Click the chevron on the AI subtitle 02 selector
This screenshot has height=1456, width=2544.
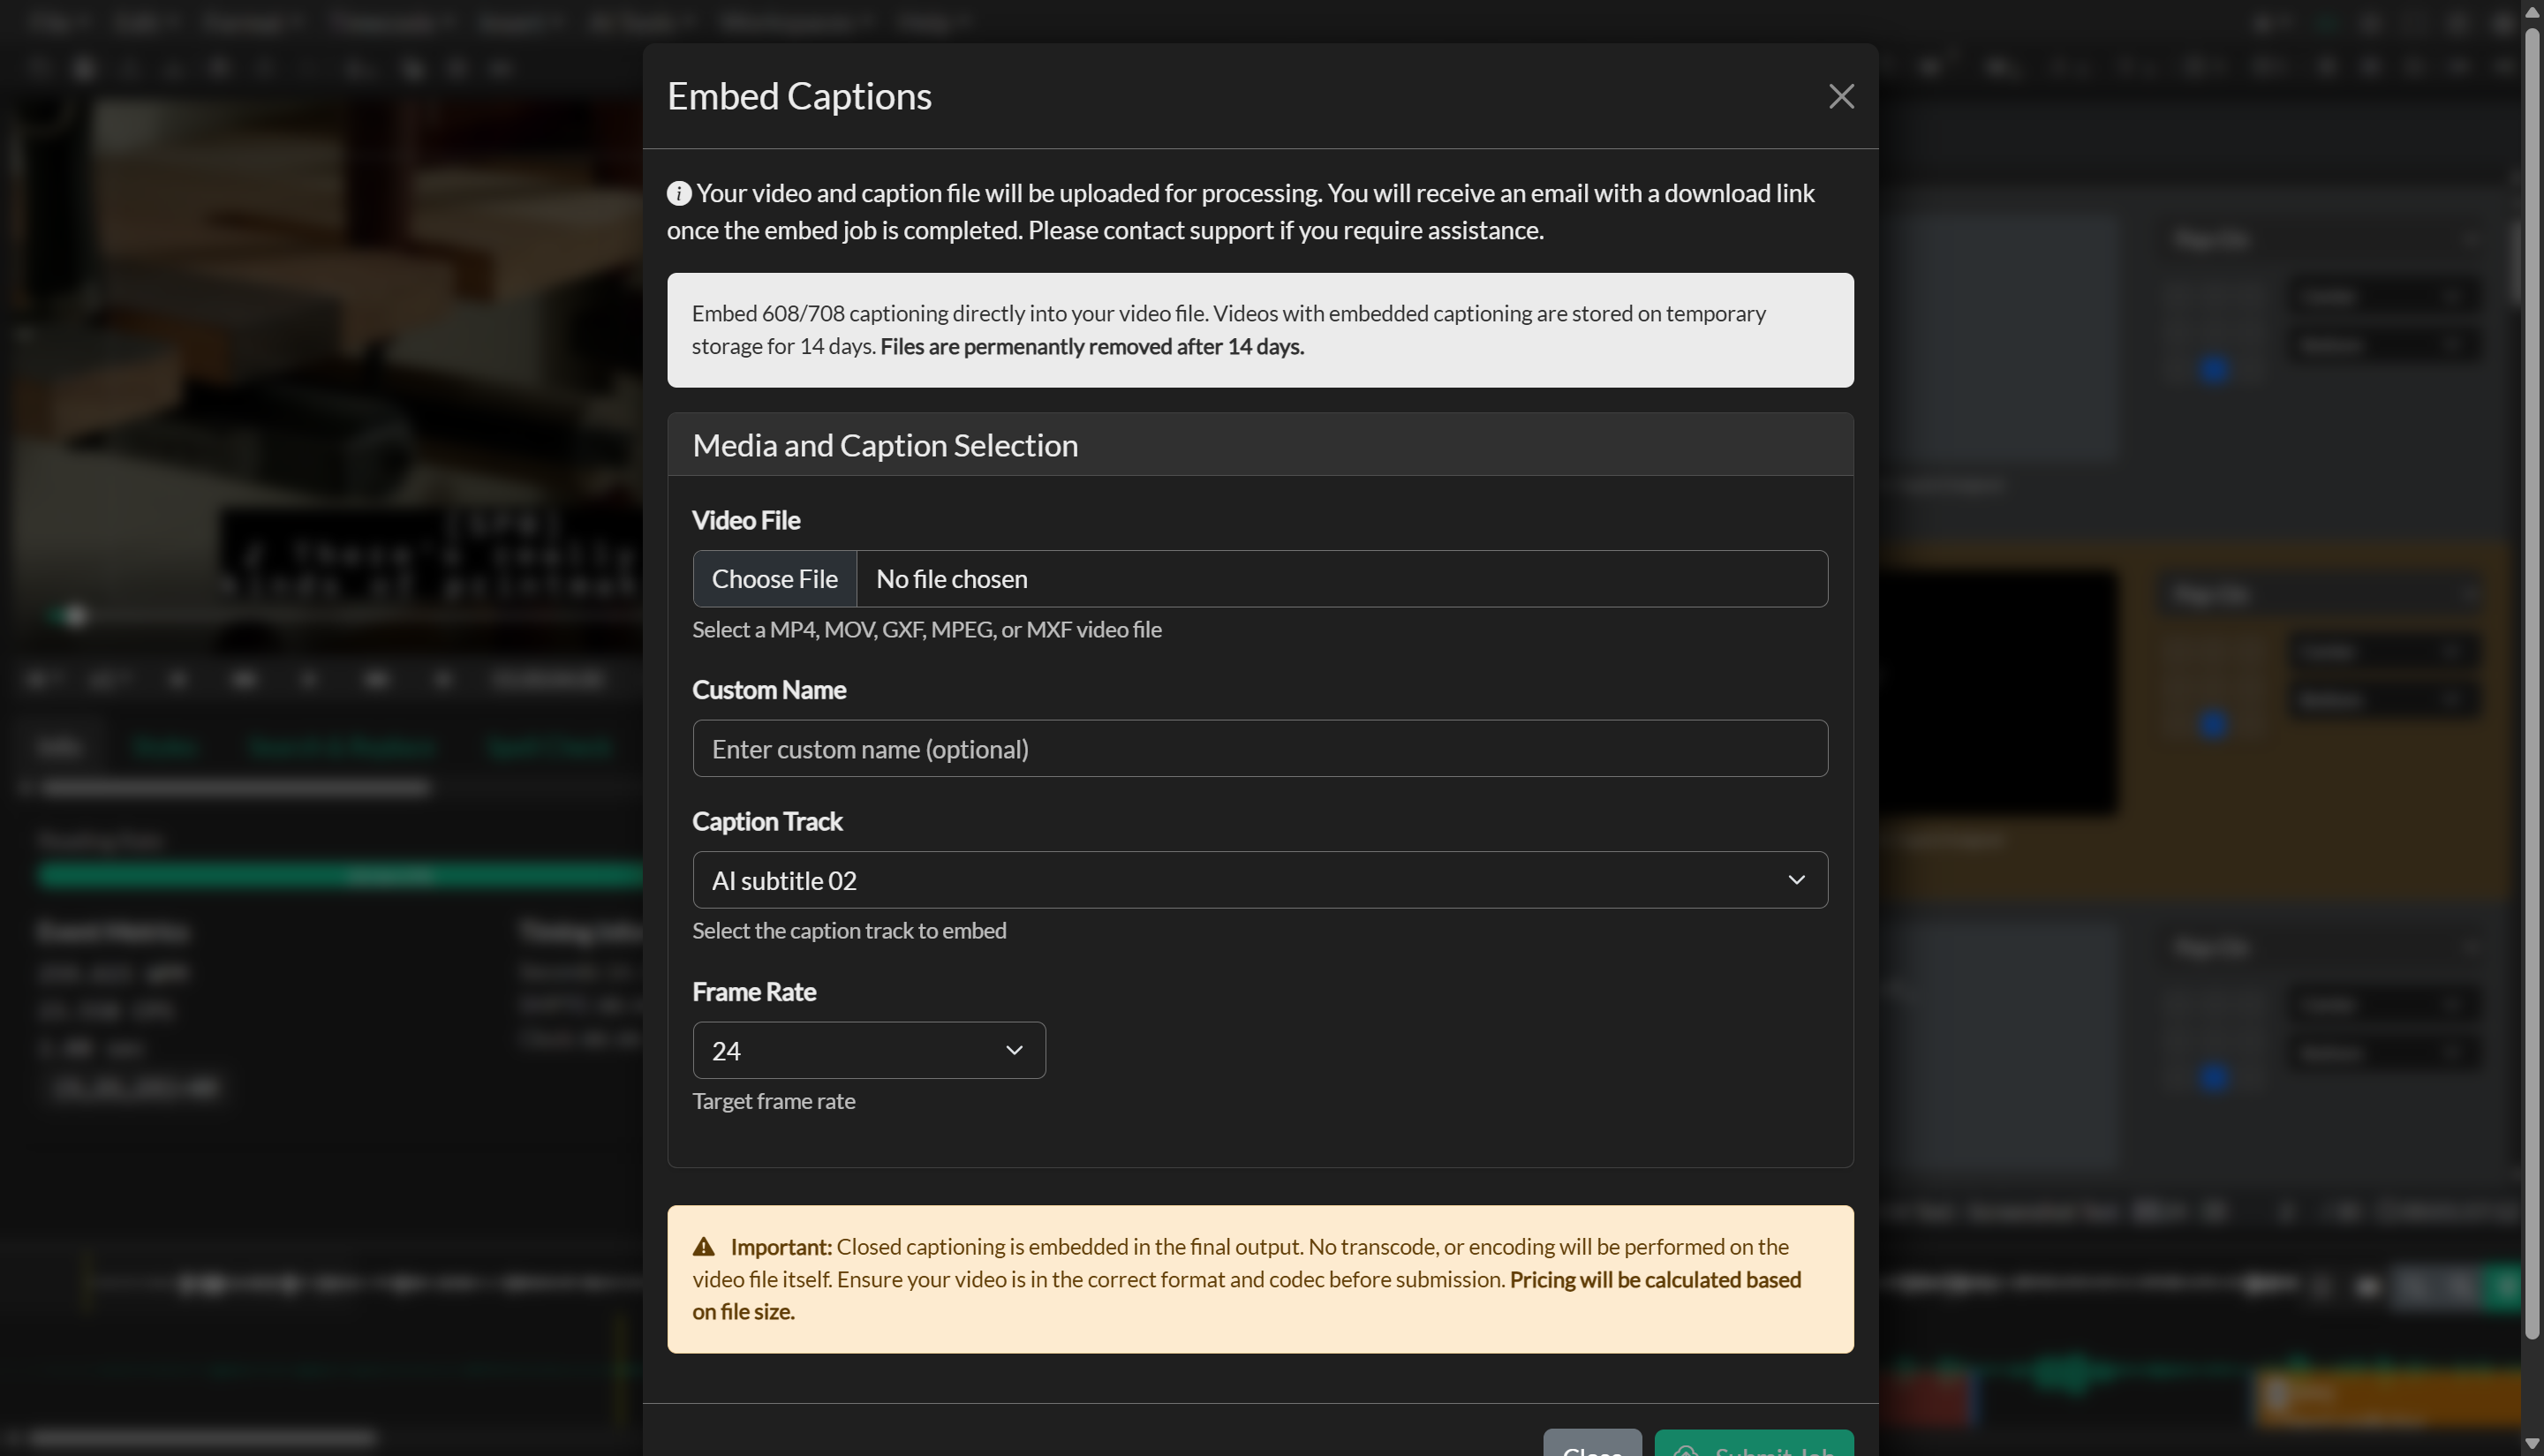[1796, 879]
